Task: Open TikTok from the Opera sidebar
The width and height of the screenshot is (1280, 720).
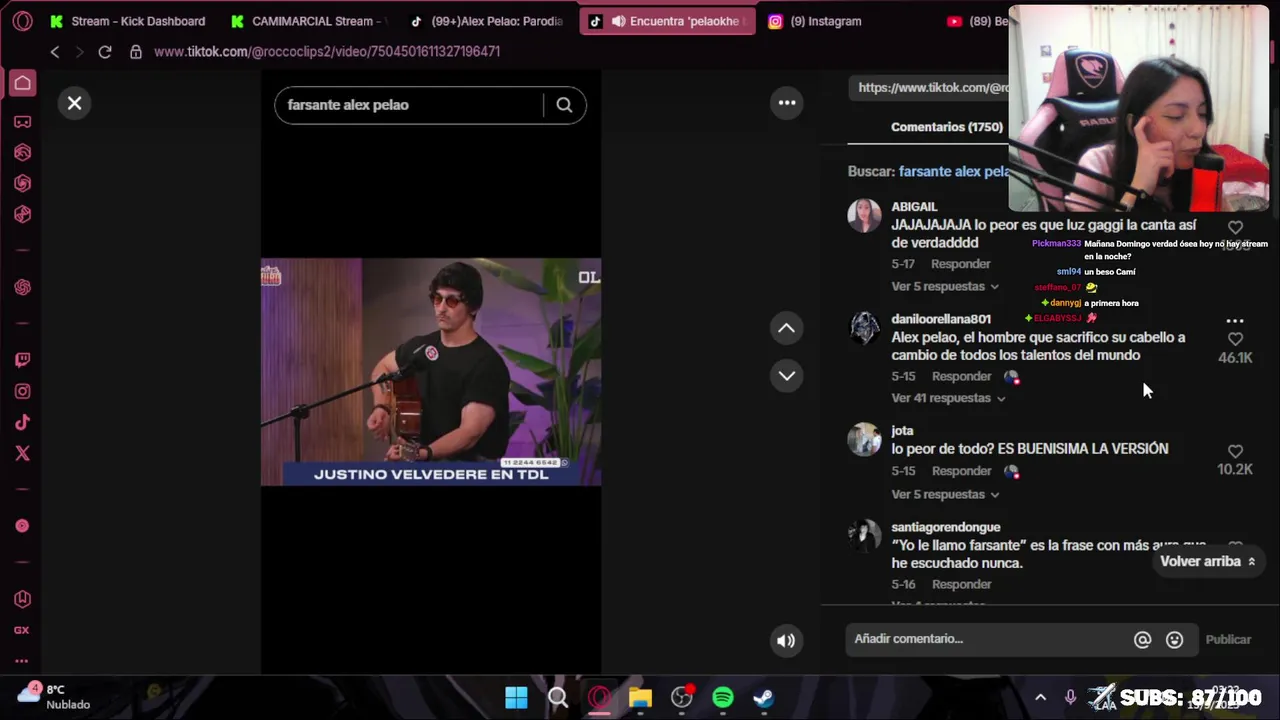Action: click(x=22, y=422)
